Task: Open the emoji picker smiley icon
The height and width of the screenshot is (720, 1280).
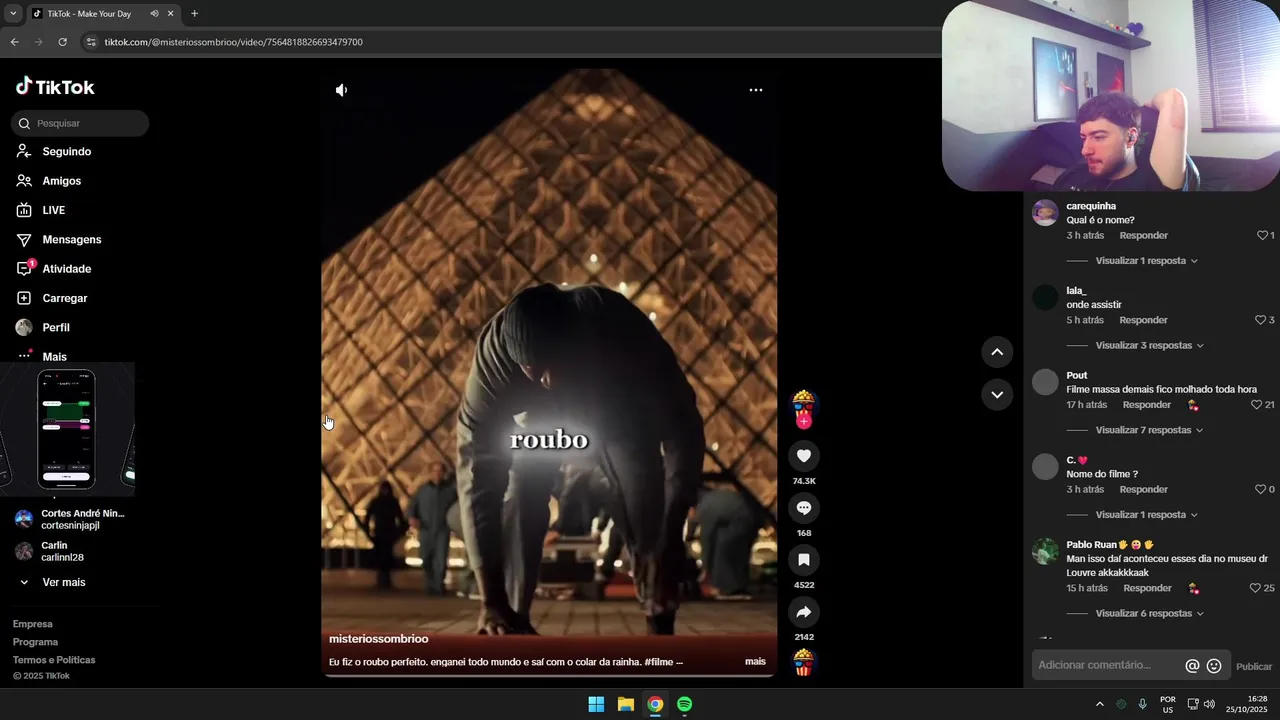Action: coord(1214,666)
